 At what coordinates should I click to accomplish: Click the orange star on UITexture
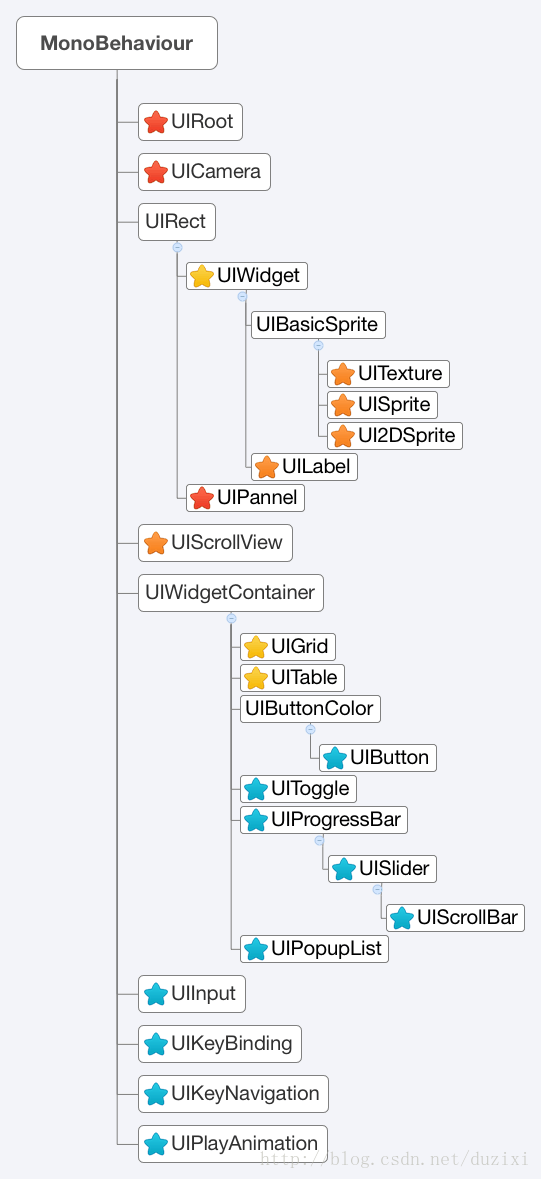point(342,373)
